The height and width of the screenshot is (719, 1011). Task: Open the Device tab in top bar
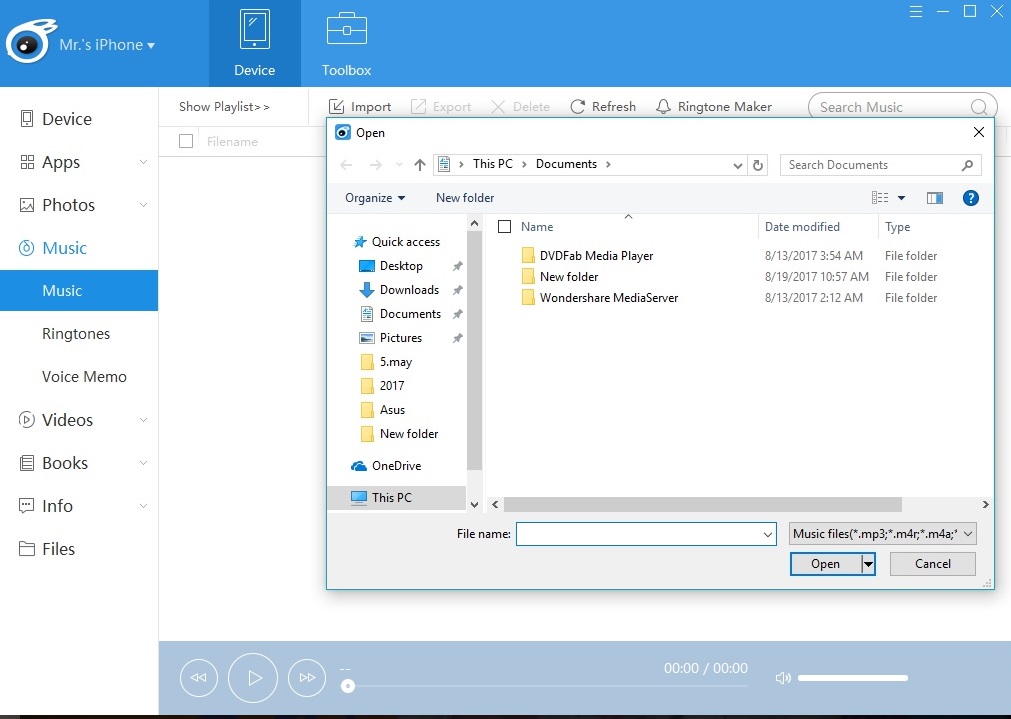pos(254,43)
